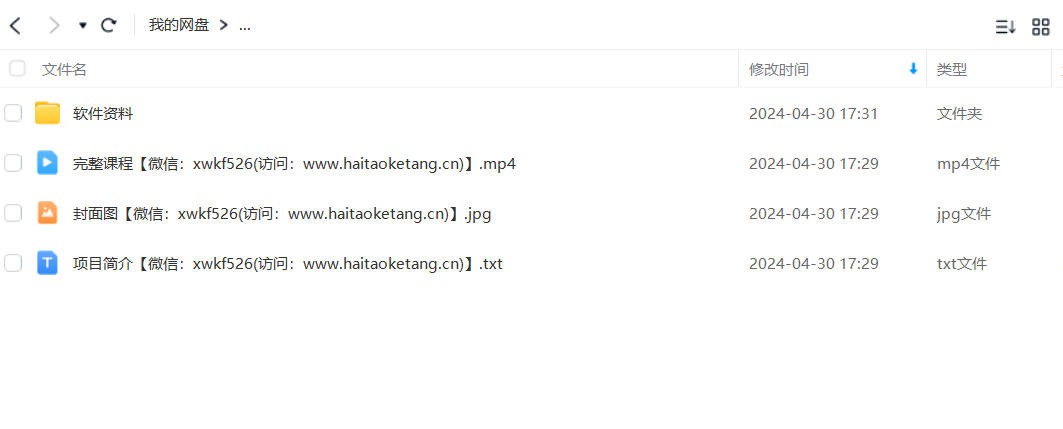The width and height of the screenshot is (1063, 429).
Task: Sort files by 文件名 column header
Action: pyautogui.click(x=64, y=69)
